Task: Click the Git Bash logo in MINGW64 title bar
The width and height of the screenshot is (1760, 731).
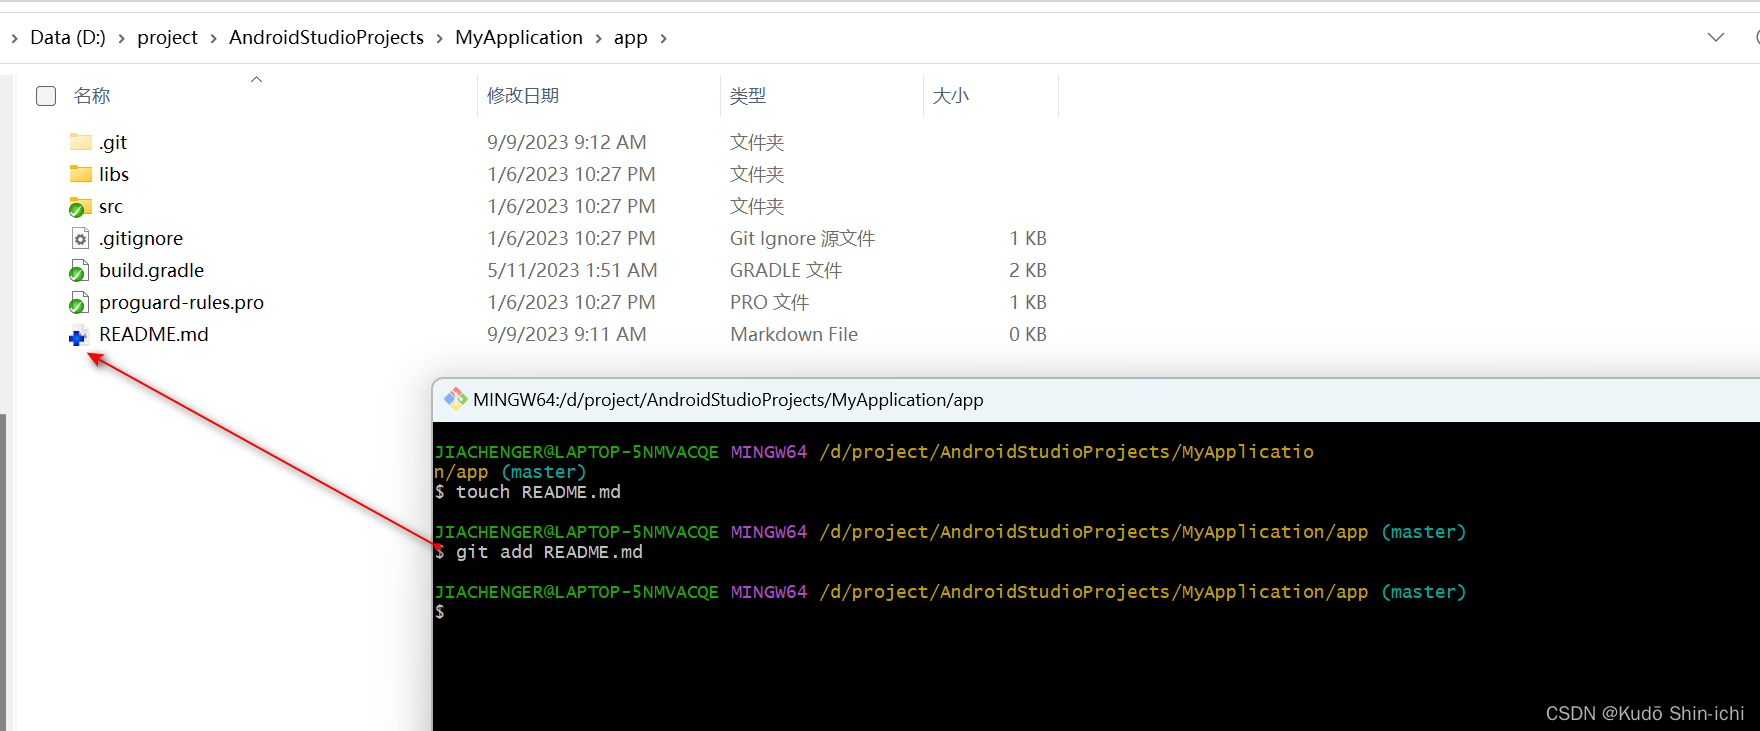Action: pyautogui.click(x=456, y=399)
